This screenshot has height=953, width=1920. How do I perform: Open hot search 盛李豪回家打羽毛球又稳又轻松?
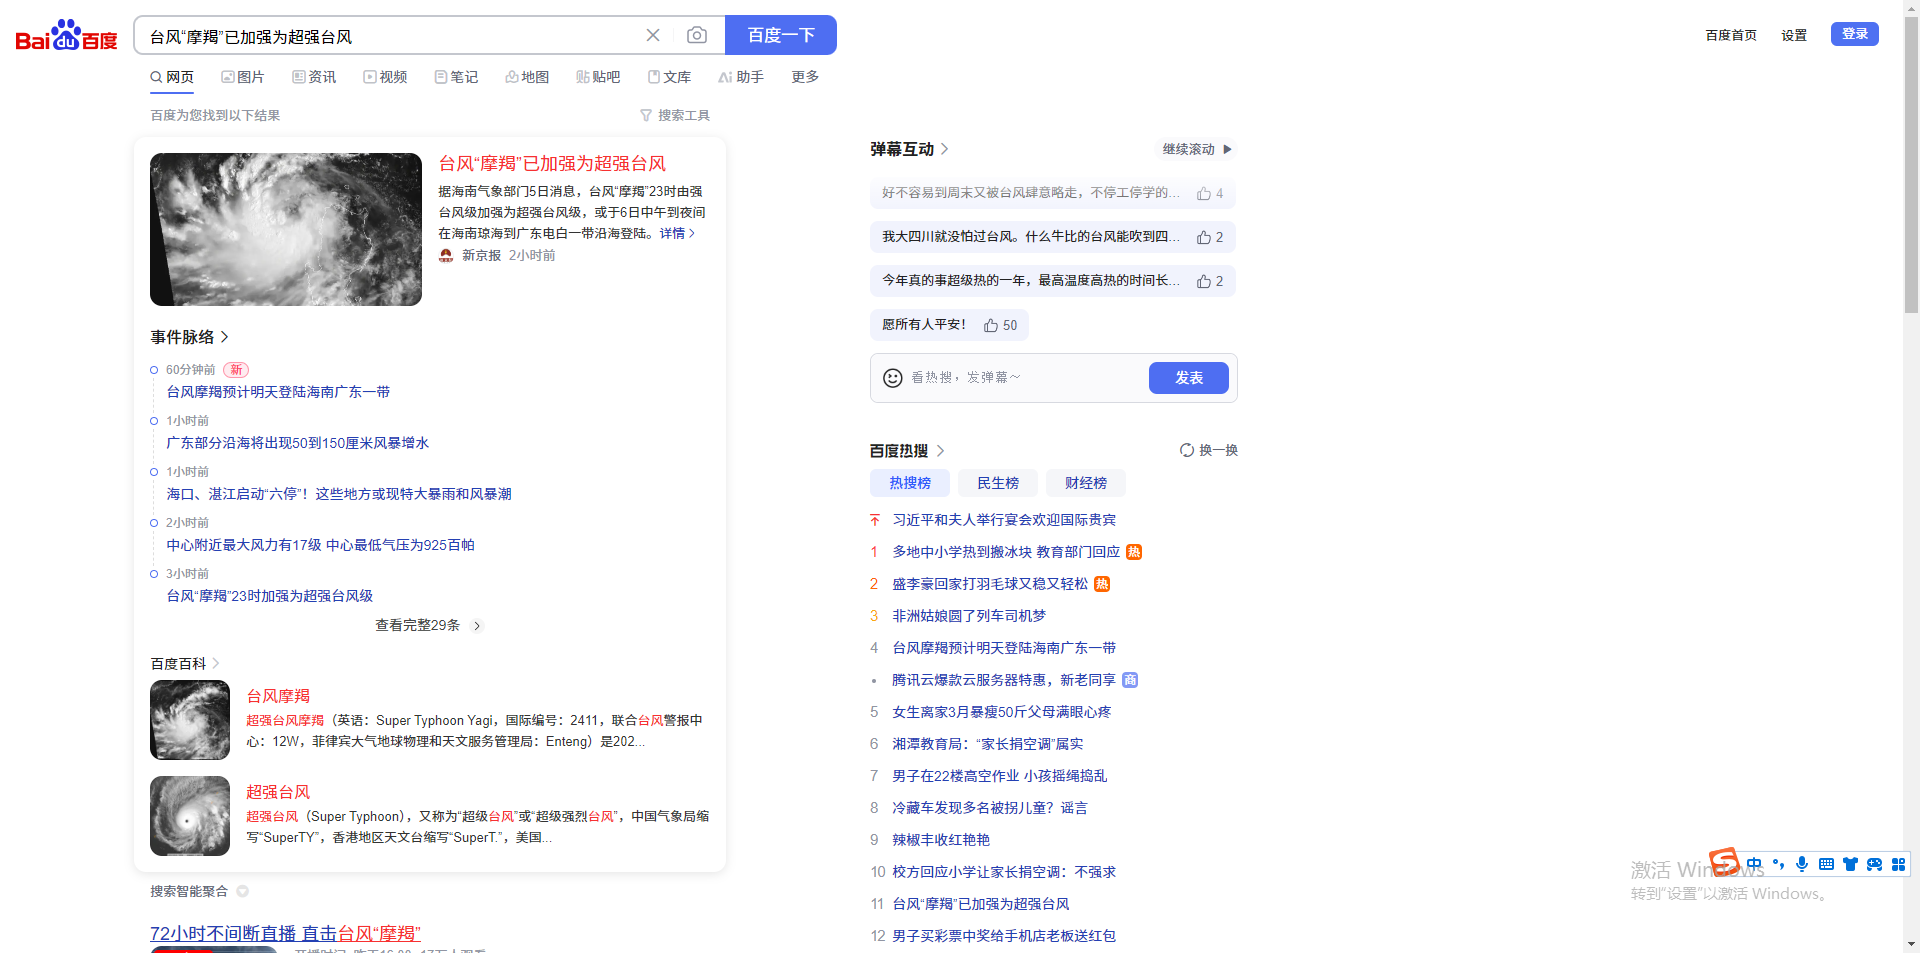click(990, 584)
